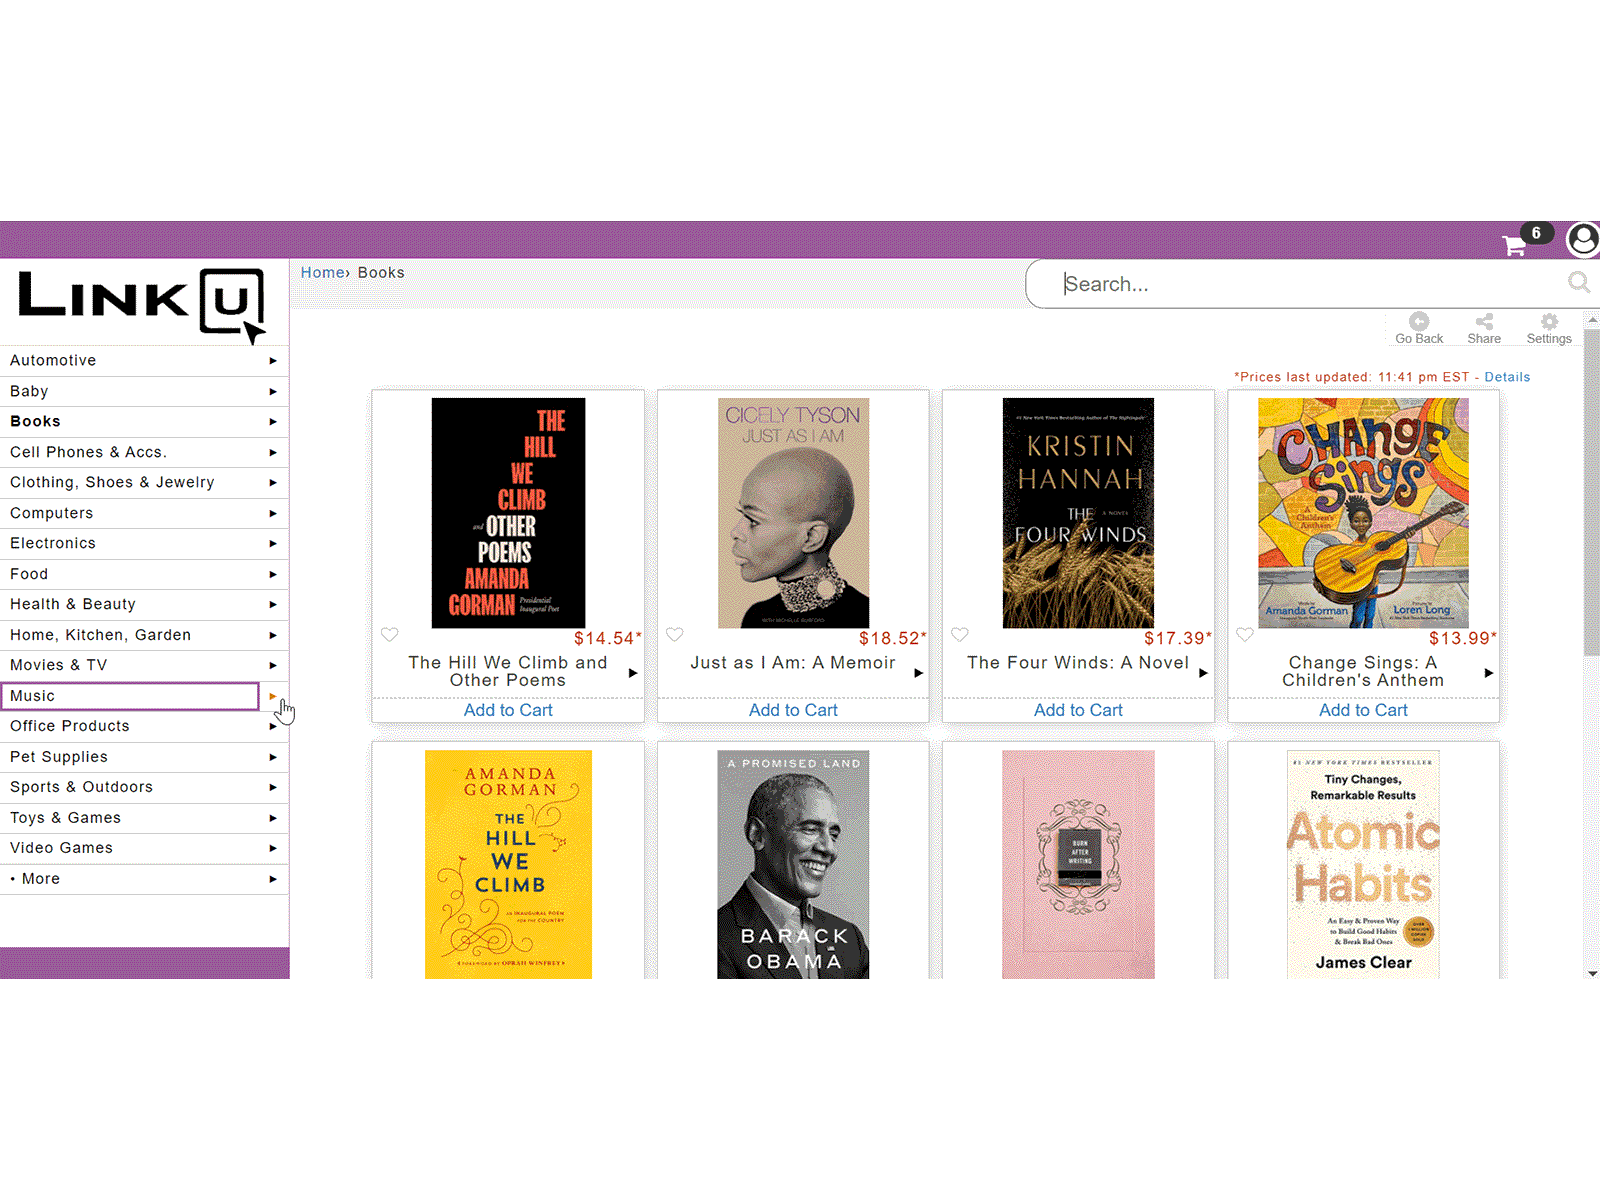Screen dimensions: 1600x1200
Task: Expand the Electronics category arrow
Action: pyautogui.click(x=273, y=544)
